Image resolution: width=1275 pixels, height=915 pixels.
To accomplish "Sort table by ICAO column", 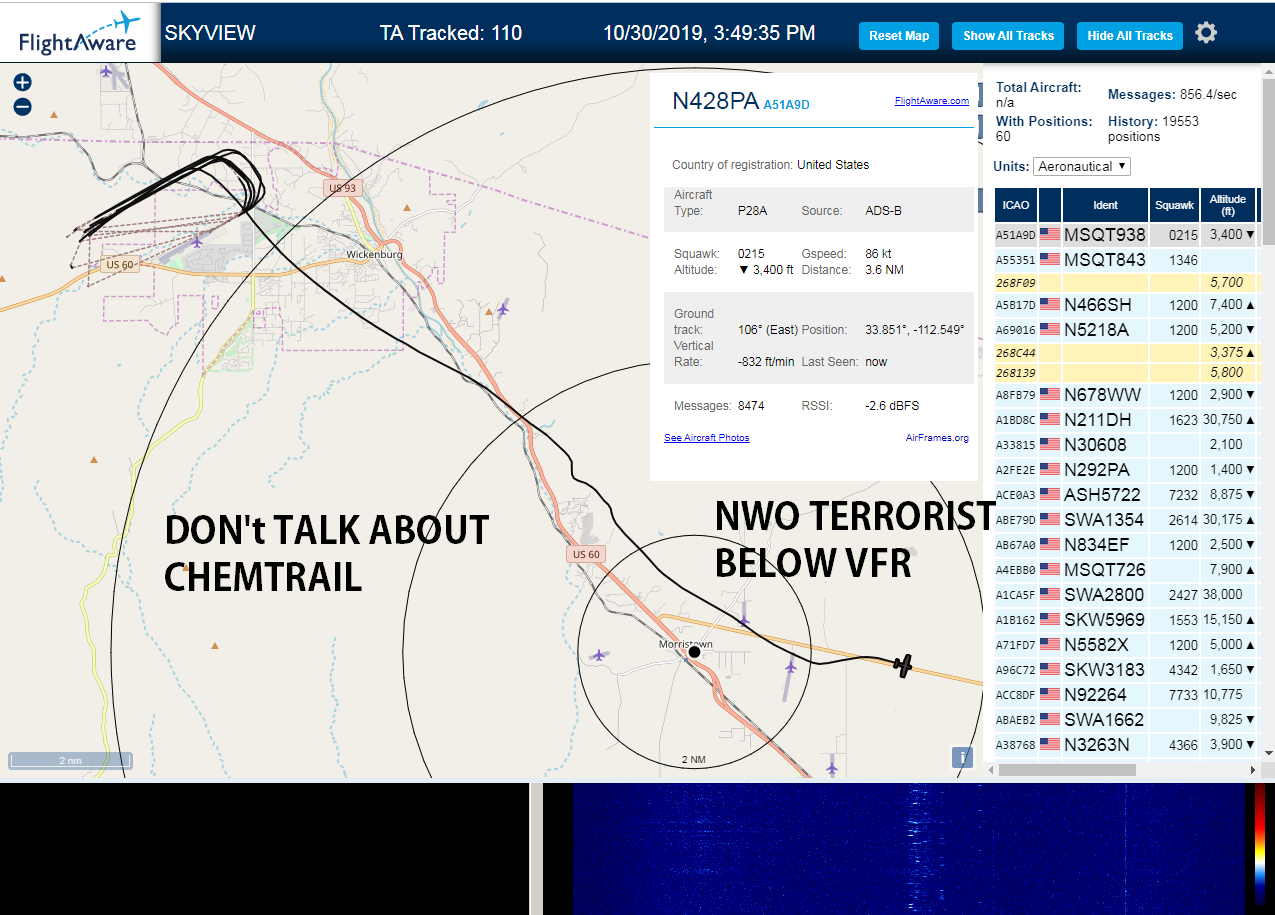I will coord(1015,205).
